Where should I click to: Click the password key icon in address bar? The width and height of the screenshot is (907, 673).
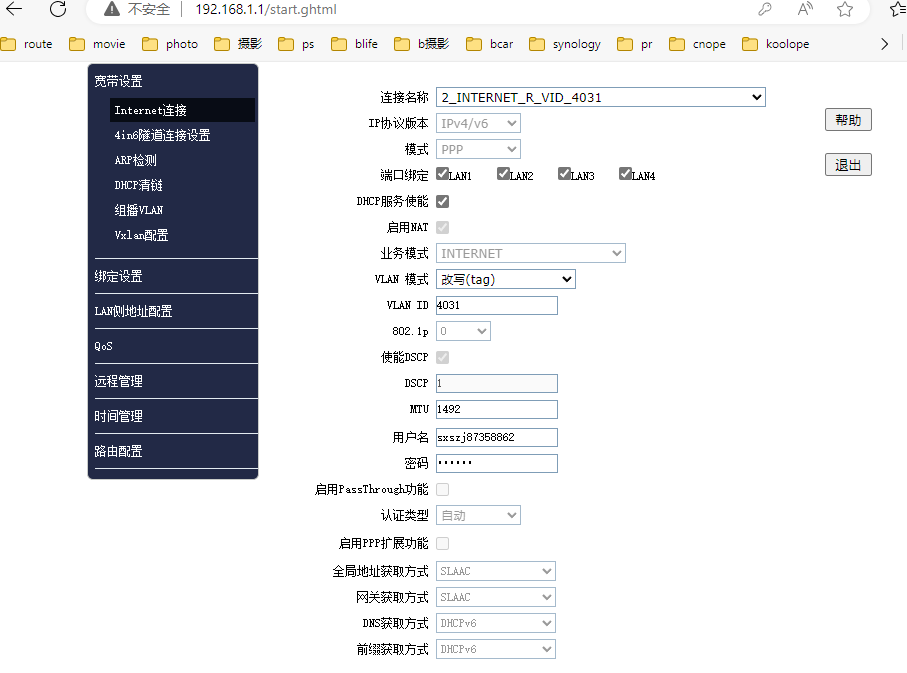point(765,9)
